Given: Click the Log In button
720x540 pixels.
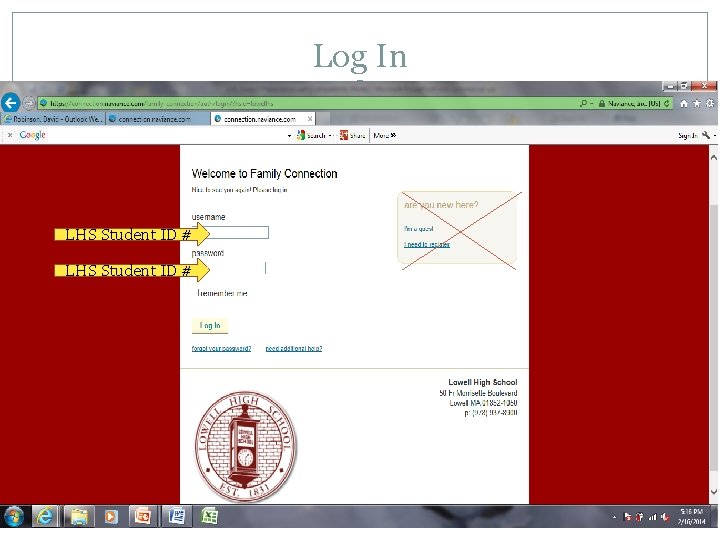Looking at the screenshot, I should point(210,326).
